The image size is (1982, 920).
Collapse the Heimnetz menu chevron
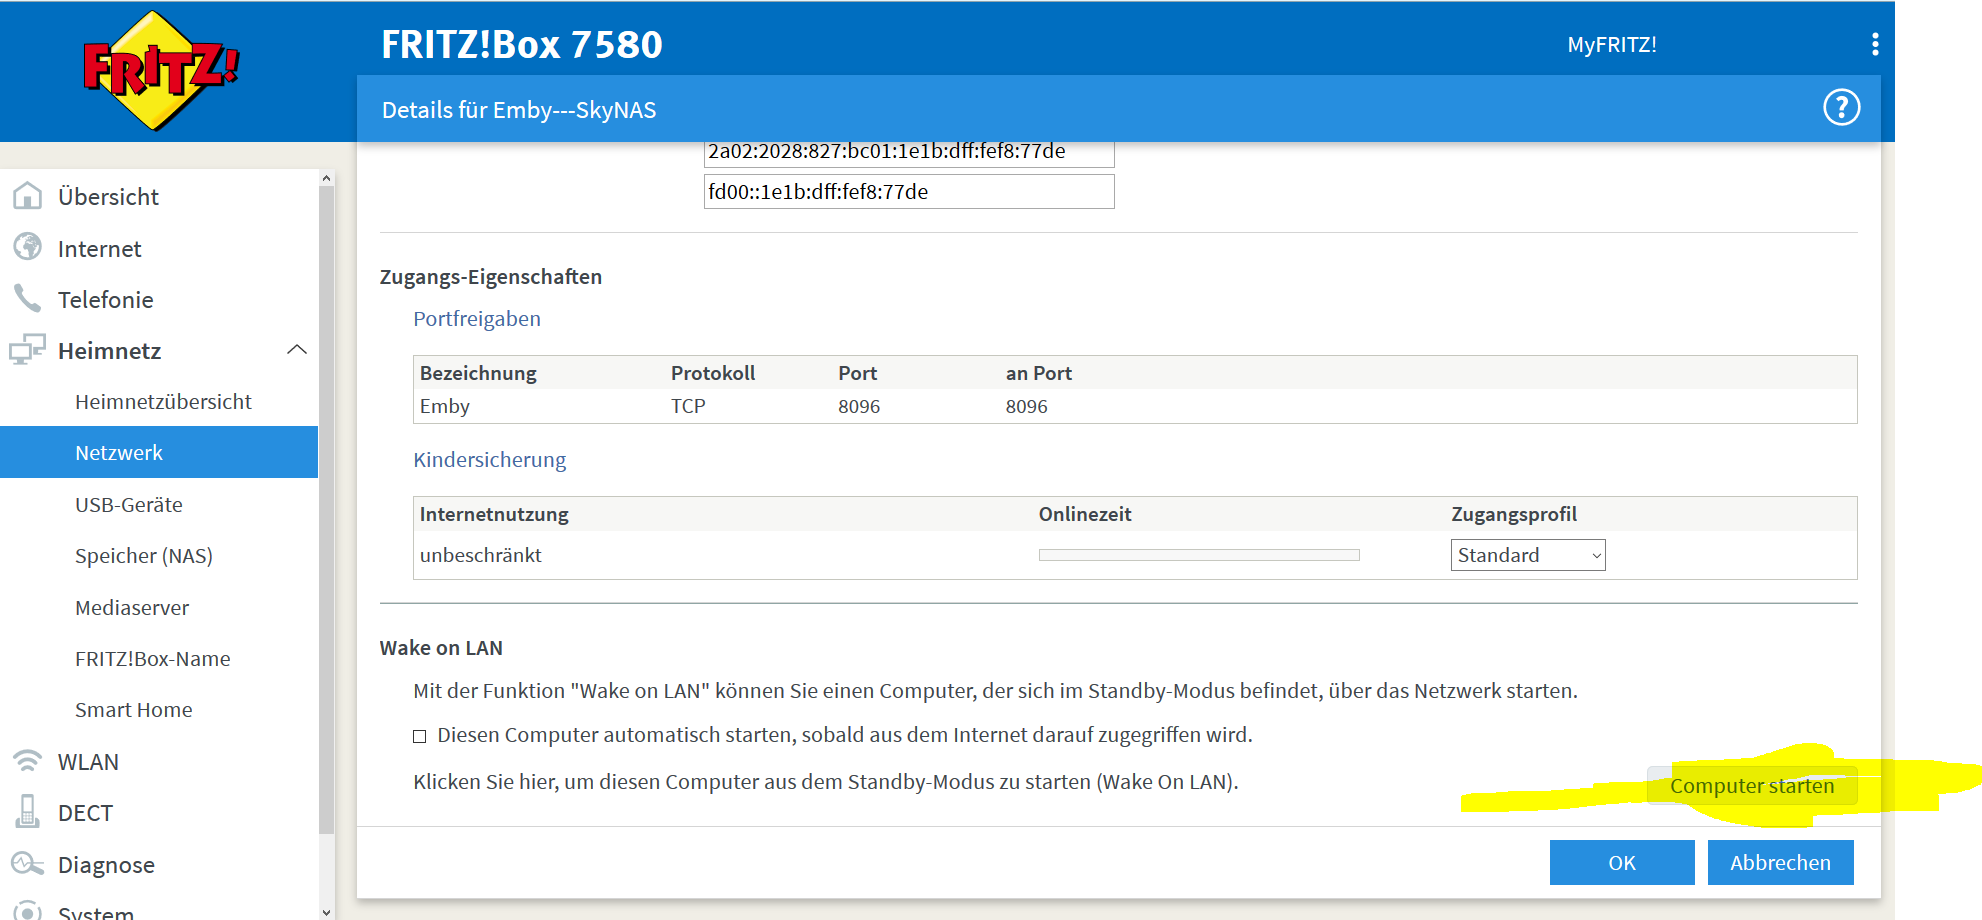(x=297, y=350)
